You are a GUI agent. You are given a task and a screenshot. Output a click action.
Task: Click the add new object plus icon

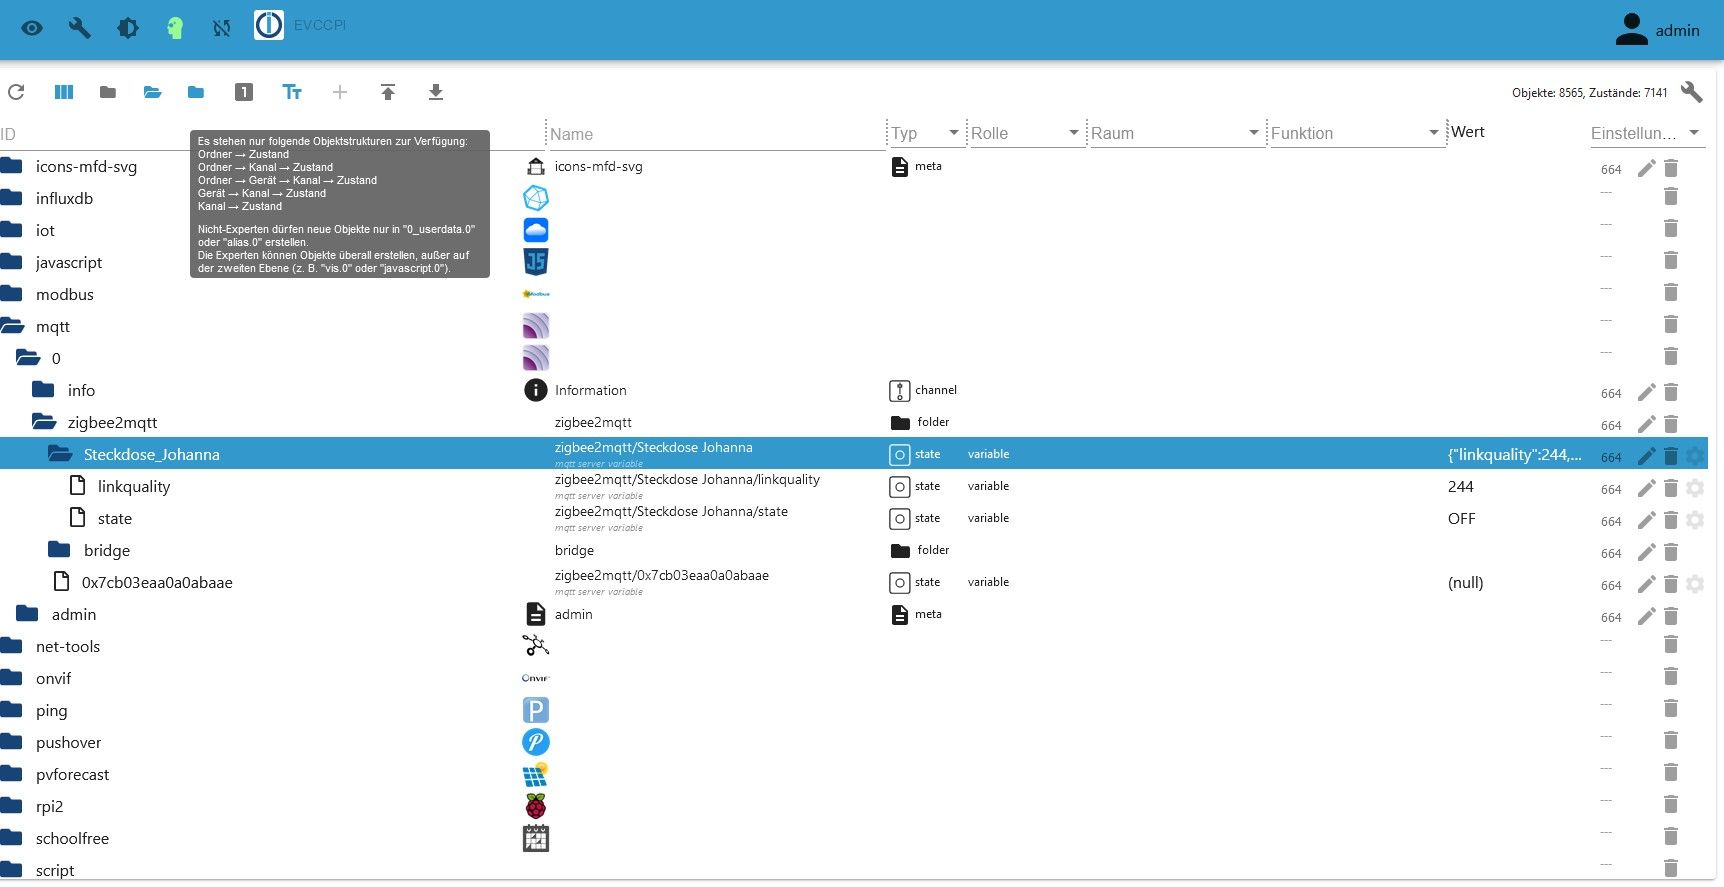(x=340, y=92)
